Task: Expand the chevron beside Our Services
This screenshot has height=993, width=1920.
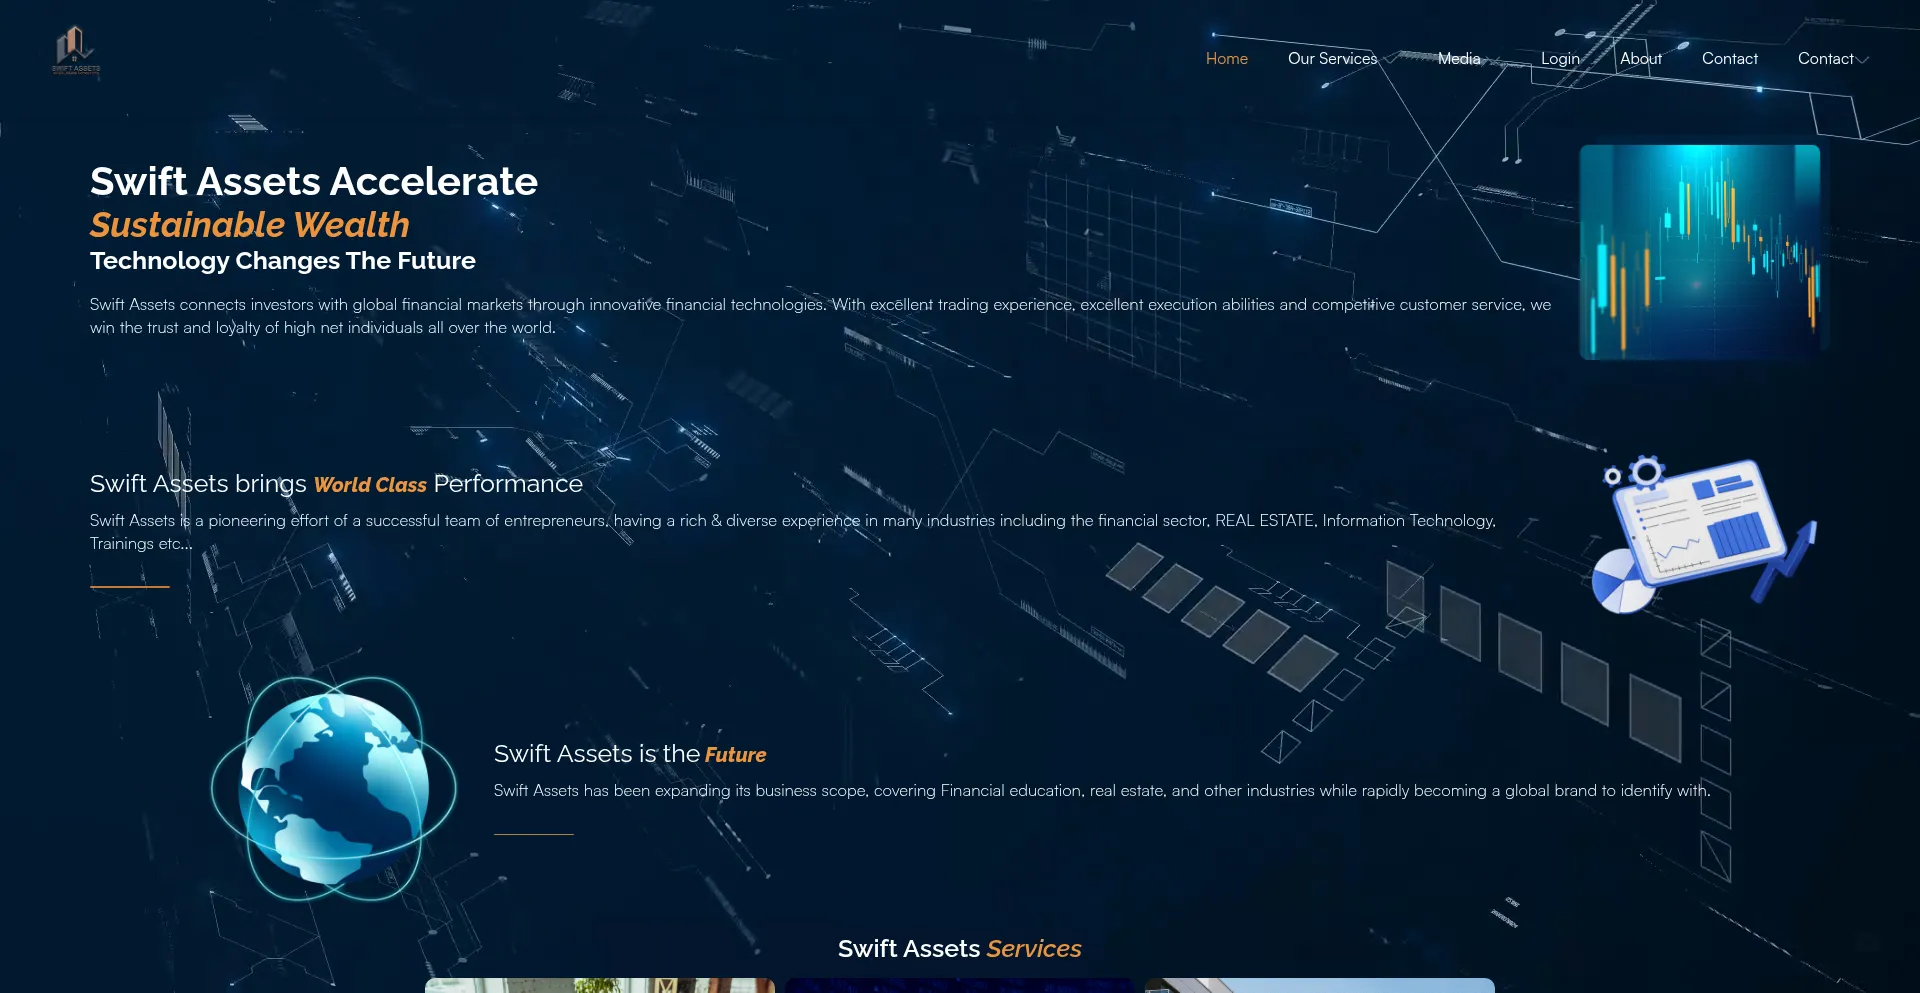Action: (x=1389, y=60)
